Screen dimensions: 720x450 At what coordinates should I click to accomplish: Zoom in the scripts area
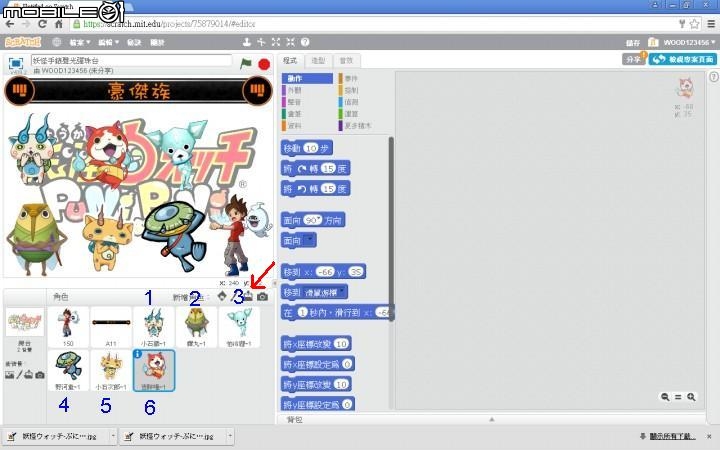[691, 397]
